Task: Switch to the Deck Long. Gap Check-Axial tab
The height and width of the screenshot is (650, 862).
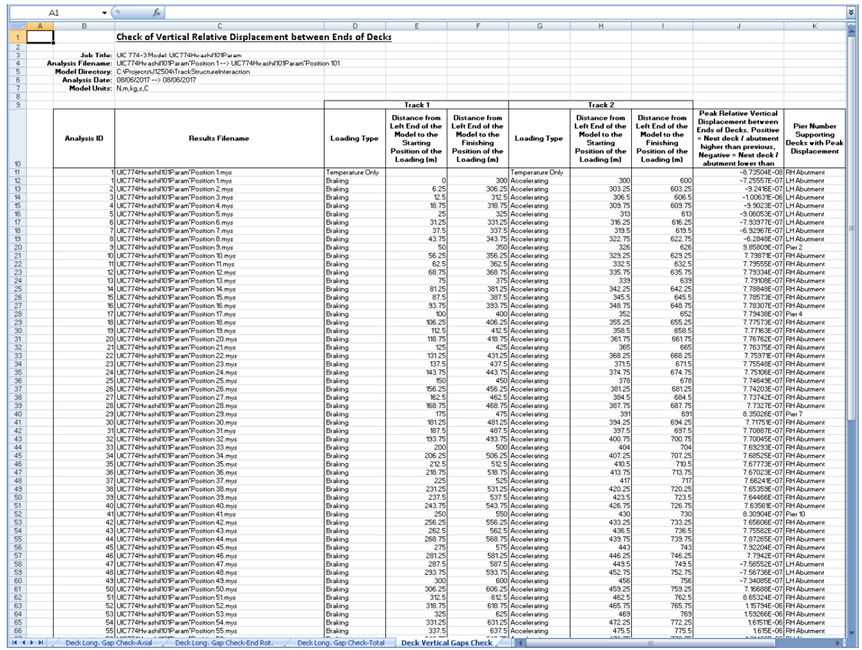Action: pos(107,642)
